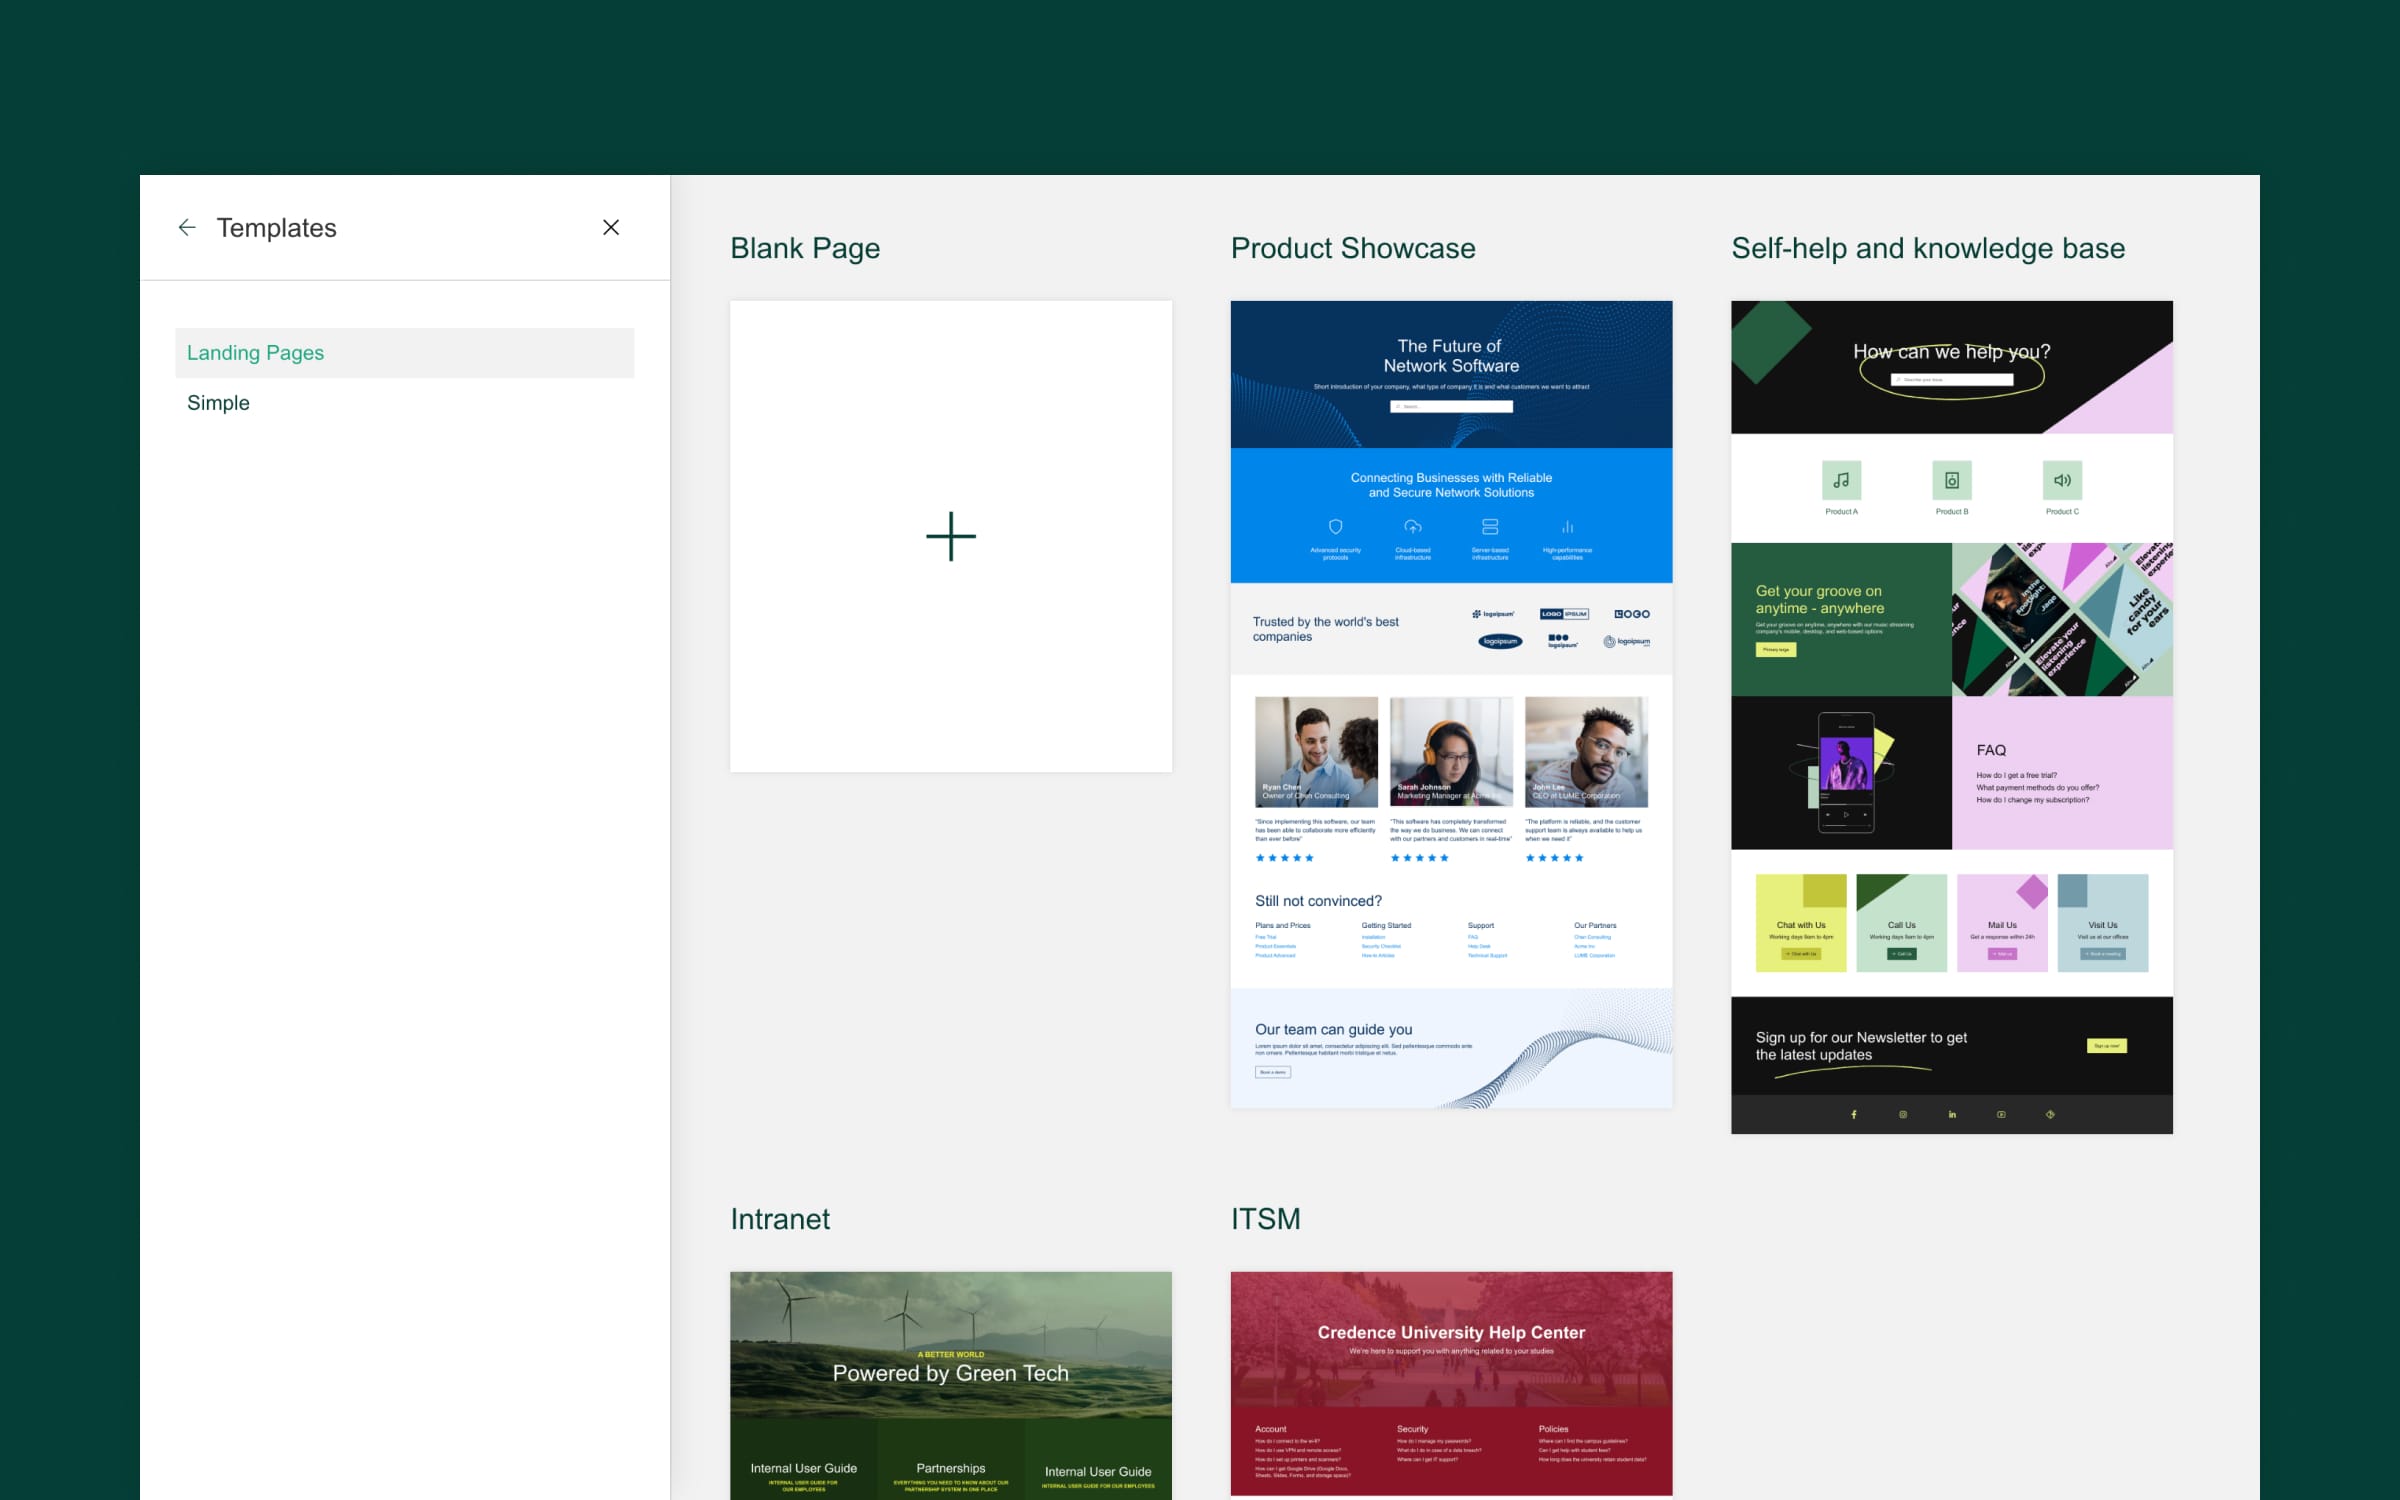2400x1500 pixels.
Task: Click the Blank Page heading
Action: click(x=805, y=248)
